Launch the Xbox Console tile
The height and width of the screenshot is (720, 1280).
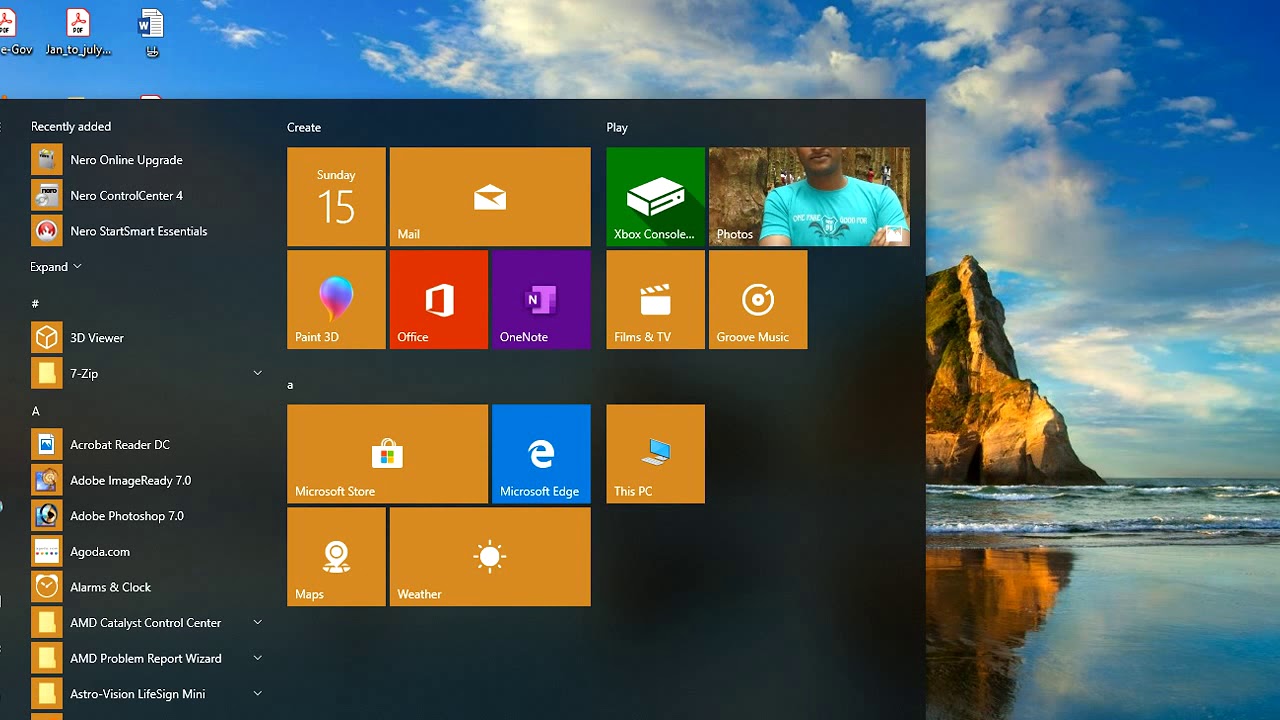(655, 197)
